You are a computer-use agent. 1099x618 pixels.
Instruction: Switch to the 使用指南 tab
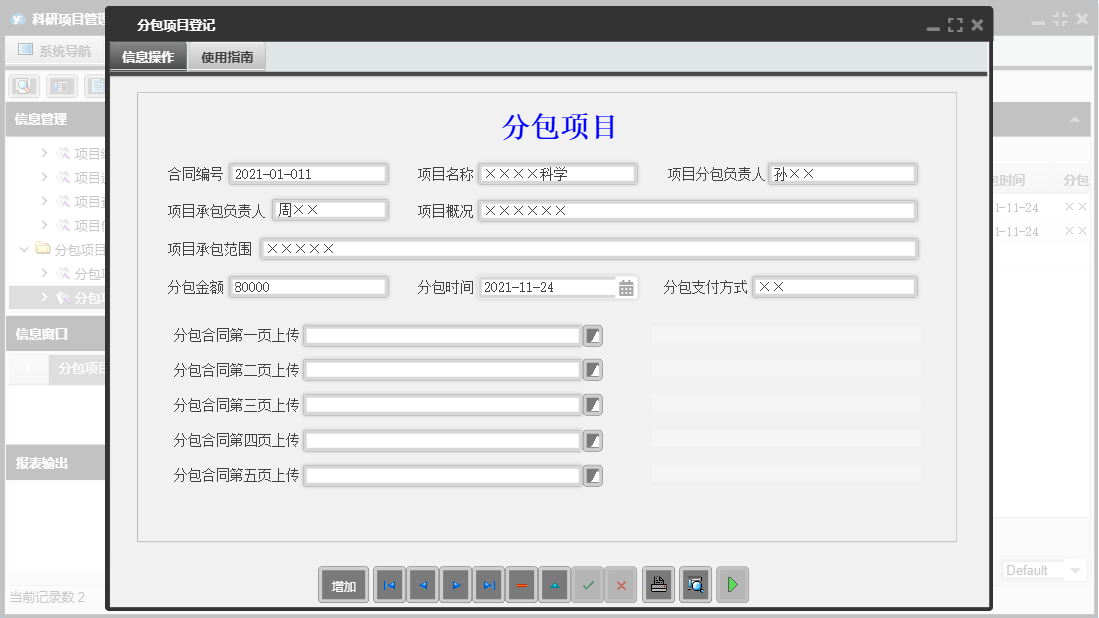point(226,57)
